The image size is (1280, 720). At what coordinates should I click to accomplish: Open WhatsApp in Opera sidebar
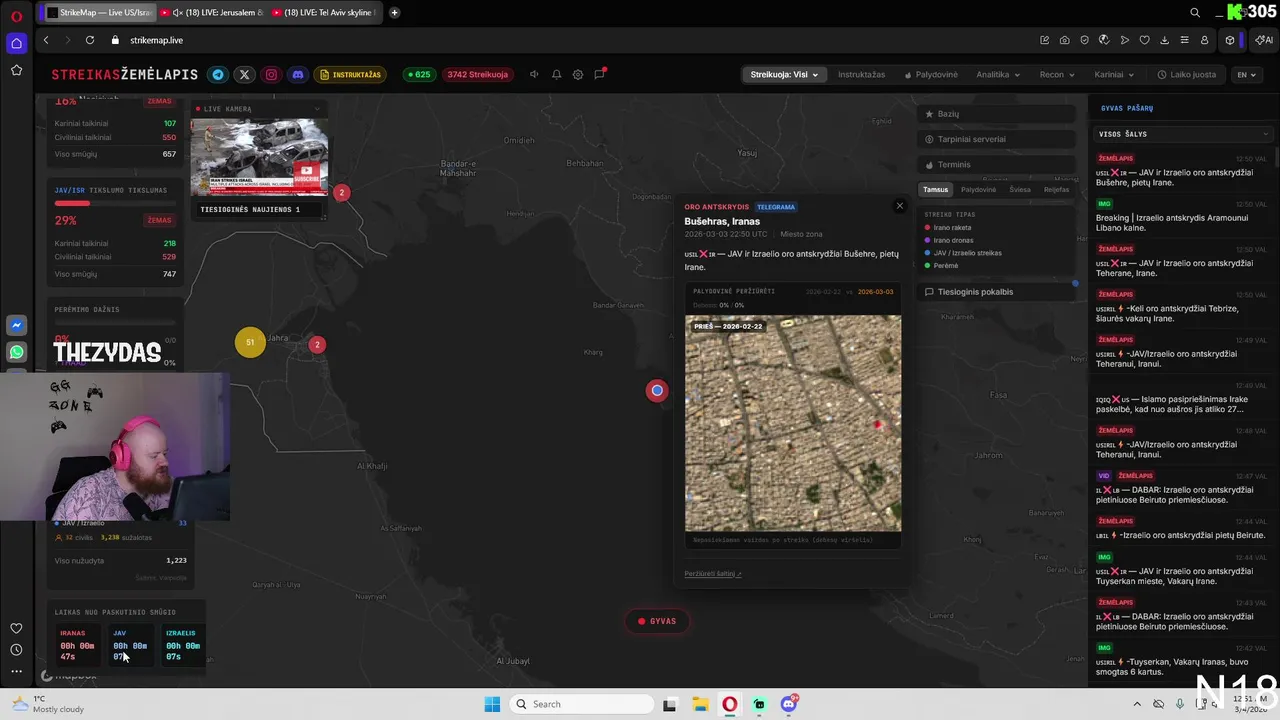pyautogui.click(x=16, y=352)
